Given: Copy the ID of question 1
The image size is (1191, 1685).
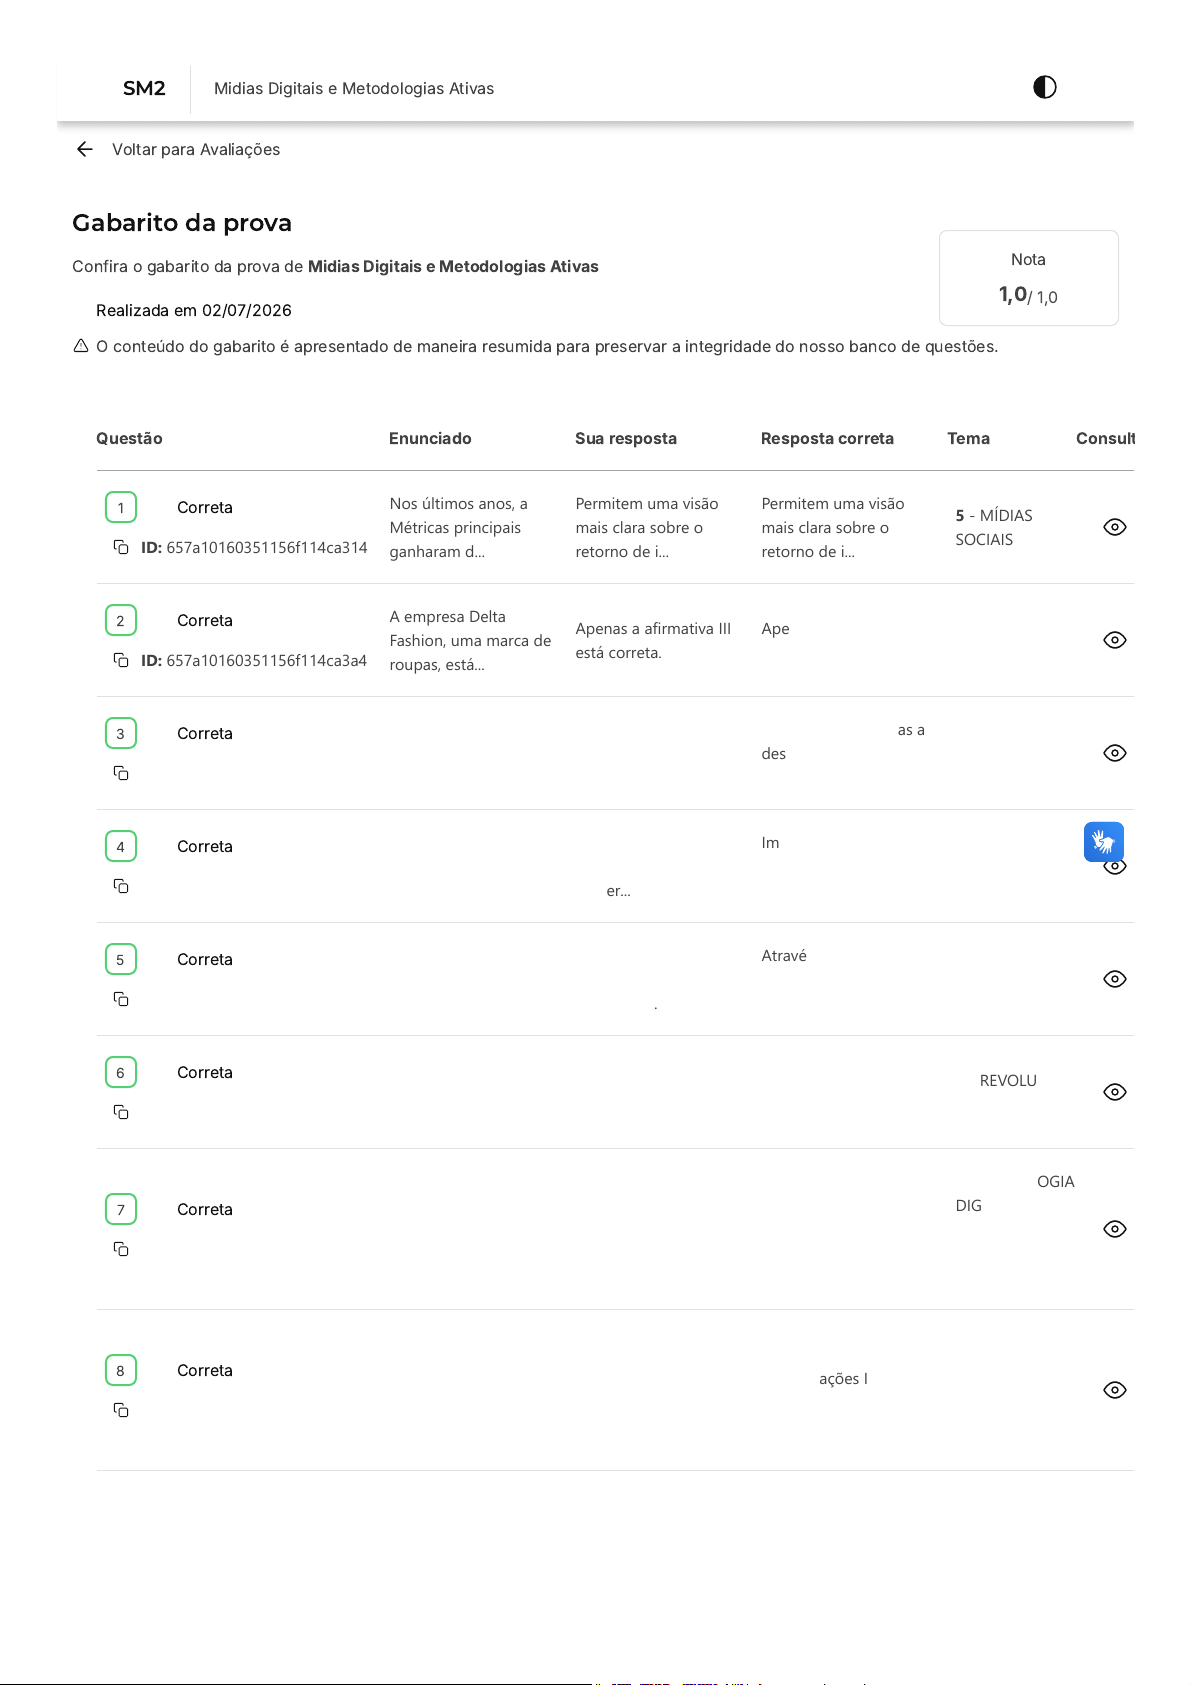Looking at the screenshot, I should [x=121, y=547].
